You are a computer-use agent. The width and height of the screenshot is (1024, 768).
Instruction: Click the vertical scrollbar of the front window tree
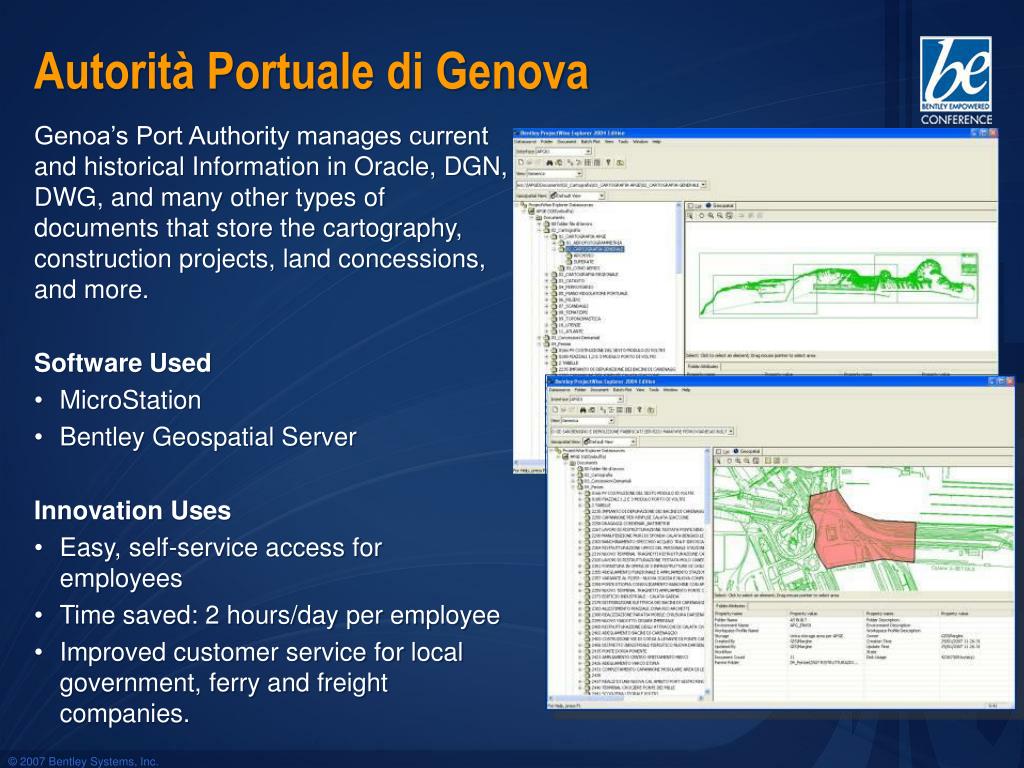[707, 571]
